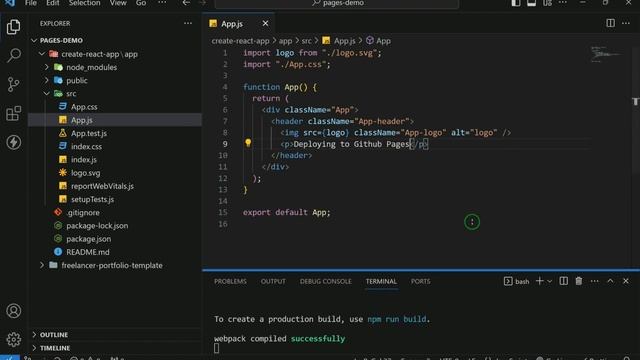640x360 pixels.
Task: Open the Manage gear icon
Action: [13, 340]
